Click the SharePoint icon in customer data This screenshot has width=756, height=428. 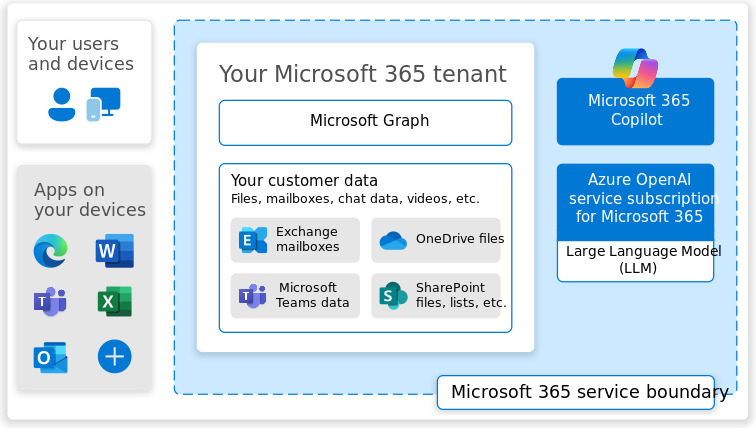coord(393,295)
